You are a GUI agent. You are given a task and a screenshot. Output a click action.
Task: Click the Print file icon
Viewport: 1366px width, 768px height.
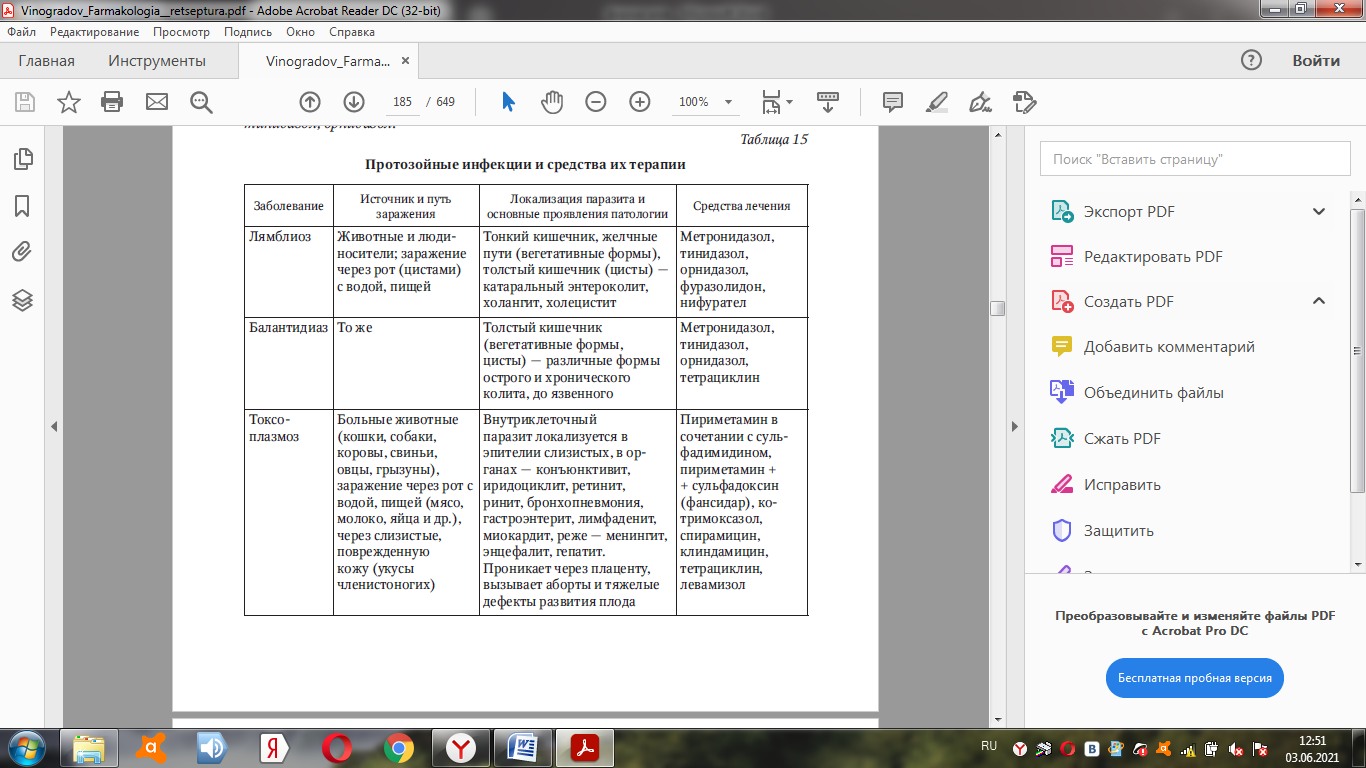point(112,102)
